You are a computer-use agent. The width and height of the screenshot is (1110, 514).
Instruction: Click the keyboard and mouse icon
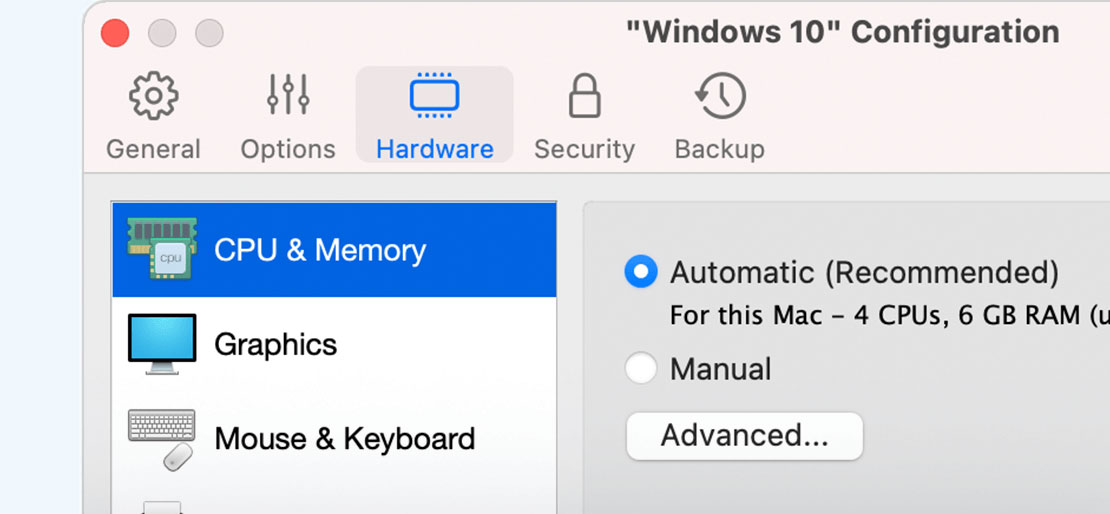point(162,439)
